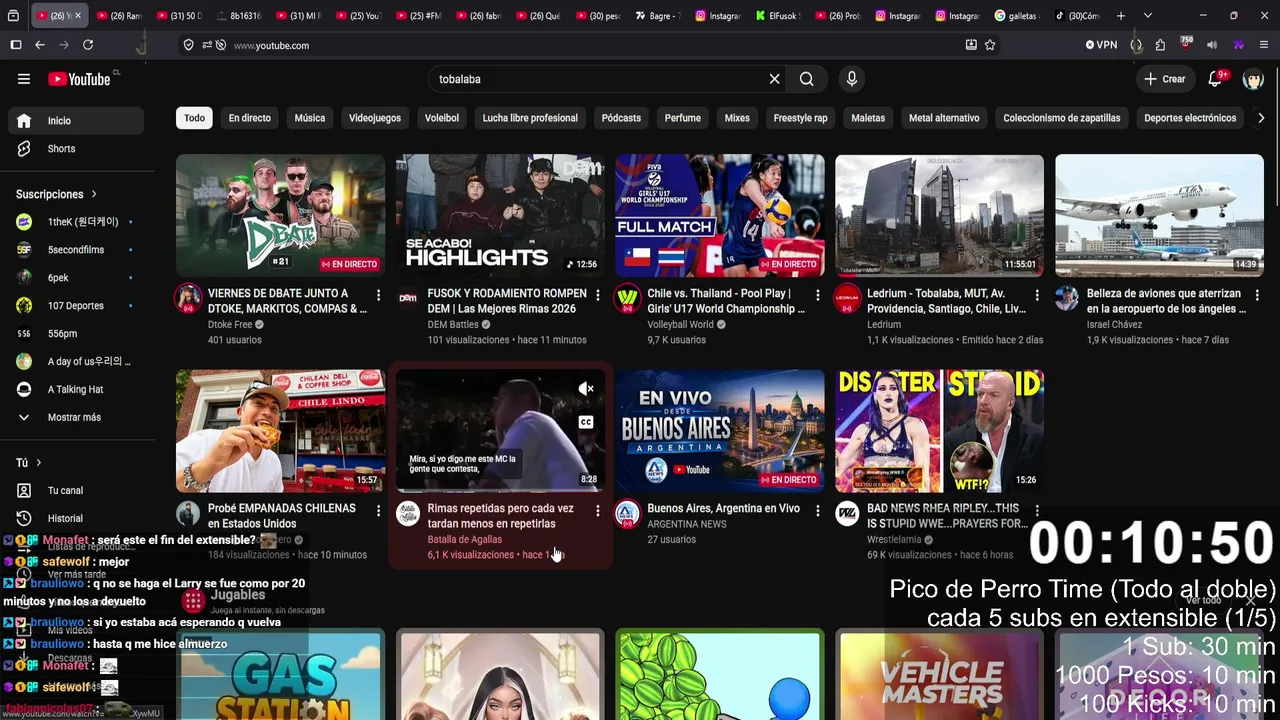Click the install/download icon in the address bar
The width and height of the screenshot is (1280, 720).
click(971, 45)
